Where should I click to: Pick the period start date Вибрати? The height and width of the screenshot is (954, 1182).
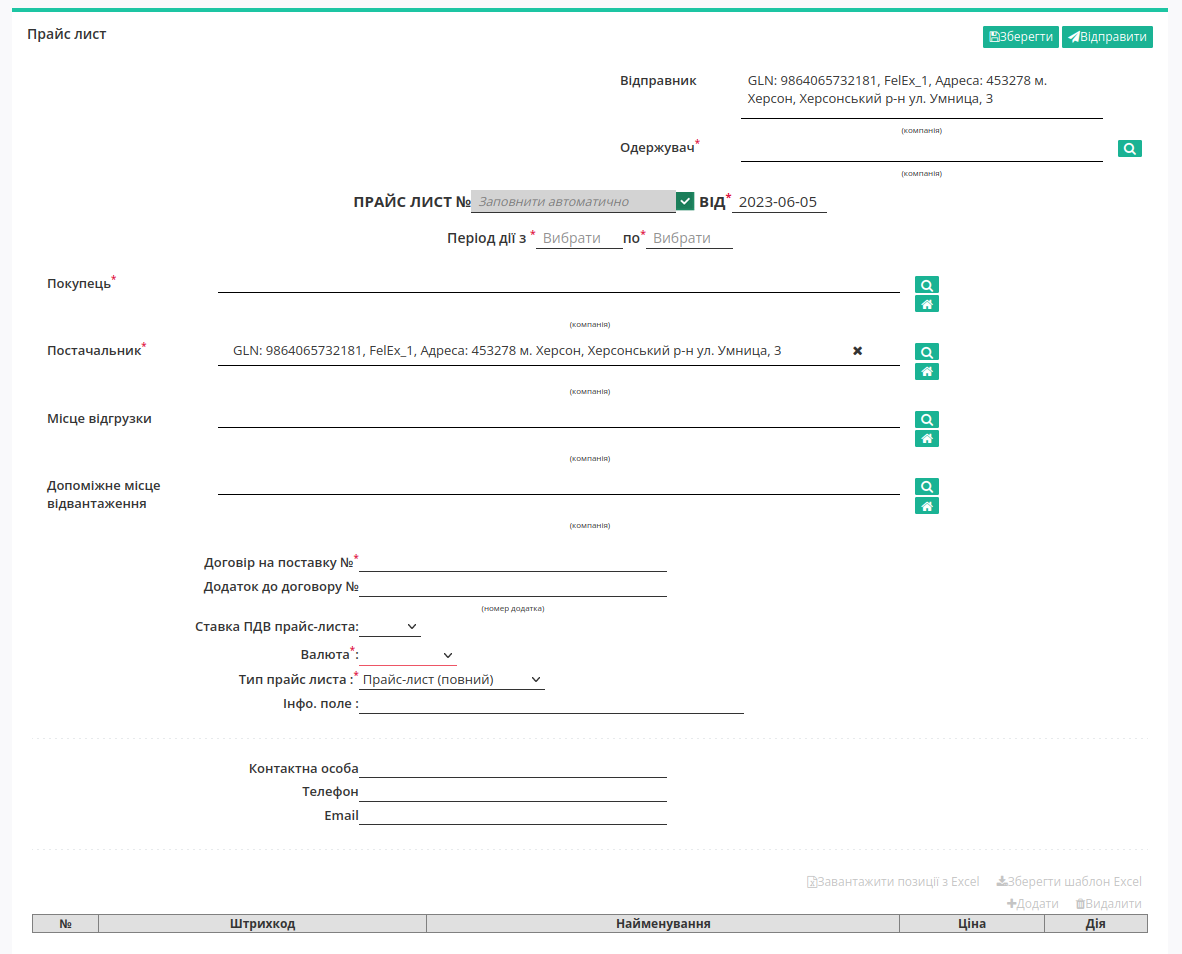click(579, 238)
